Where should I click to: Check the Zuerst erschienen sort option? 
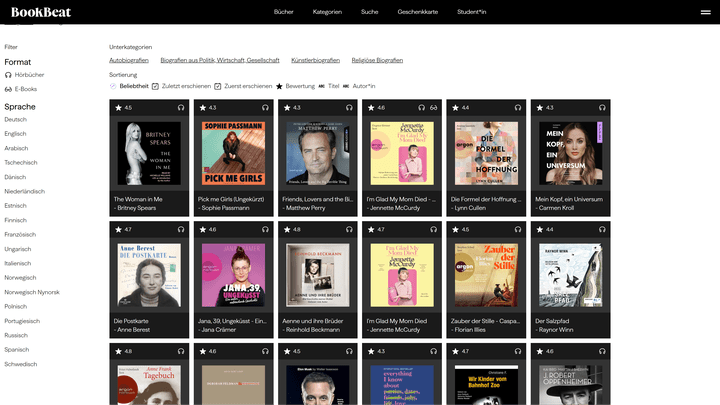[217, 86]
